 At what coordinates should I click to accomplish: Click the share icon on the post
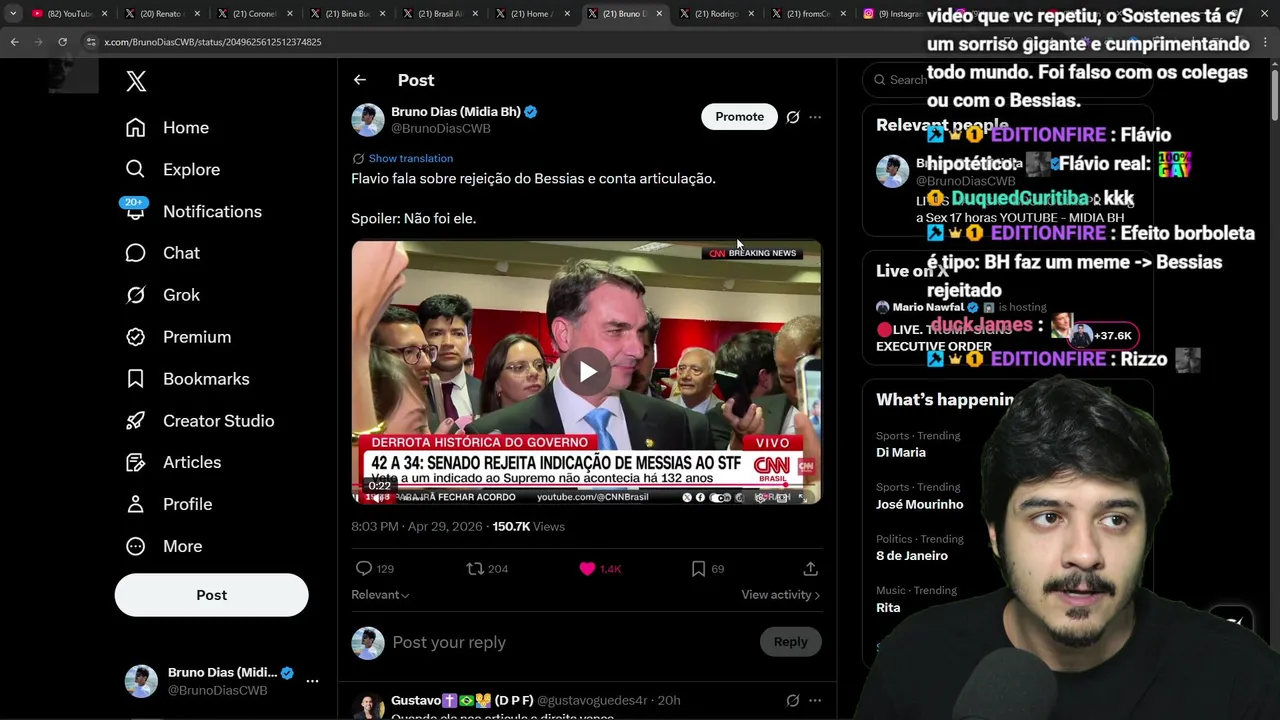coord(810,569)
